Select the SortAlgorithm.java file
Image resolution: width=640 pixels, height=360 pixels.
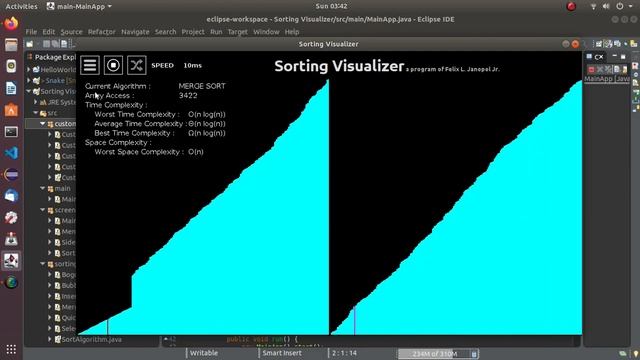point(88,339)
